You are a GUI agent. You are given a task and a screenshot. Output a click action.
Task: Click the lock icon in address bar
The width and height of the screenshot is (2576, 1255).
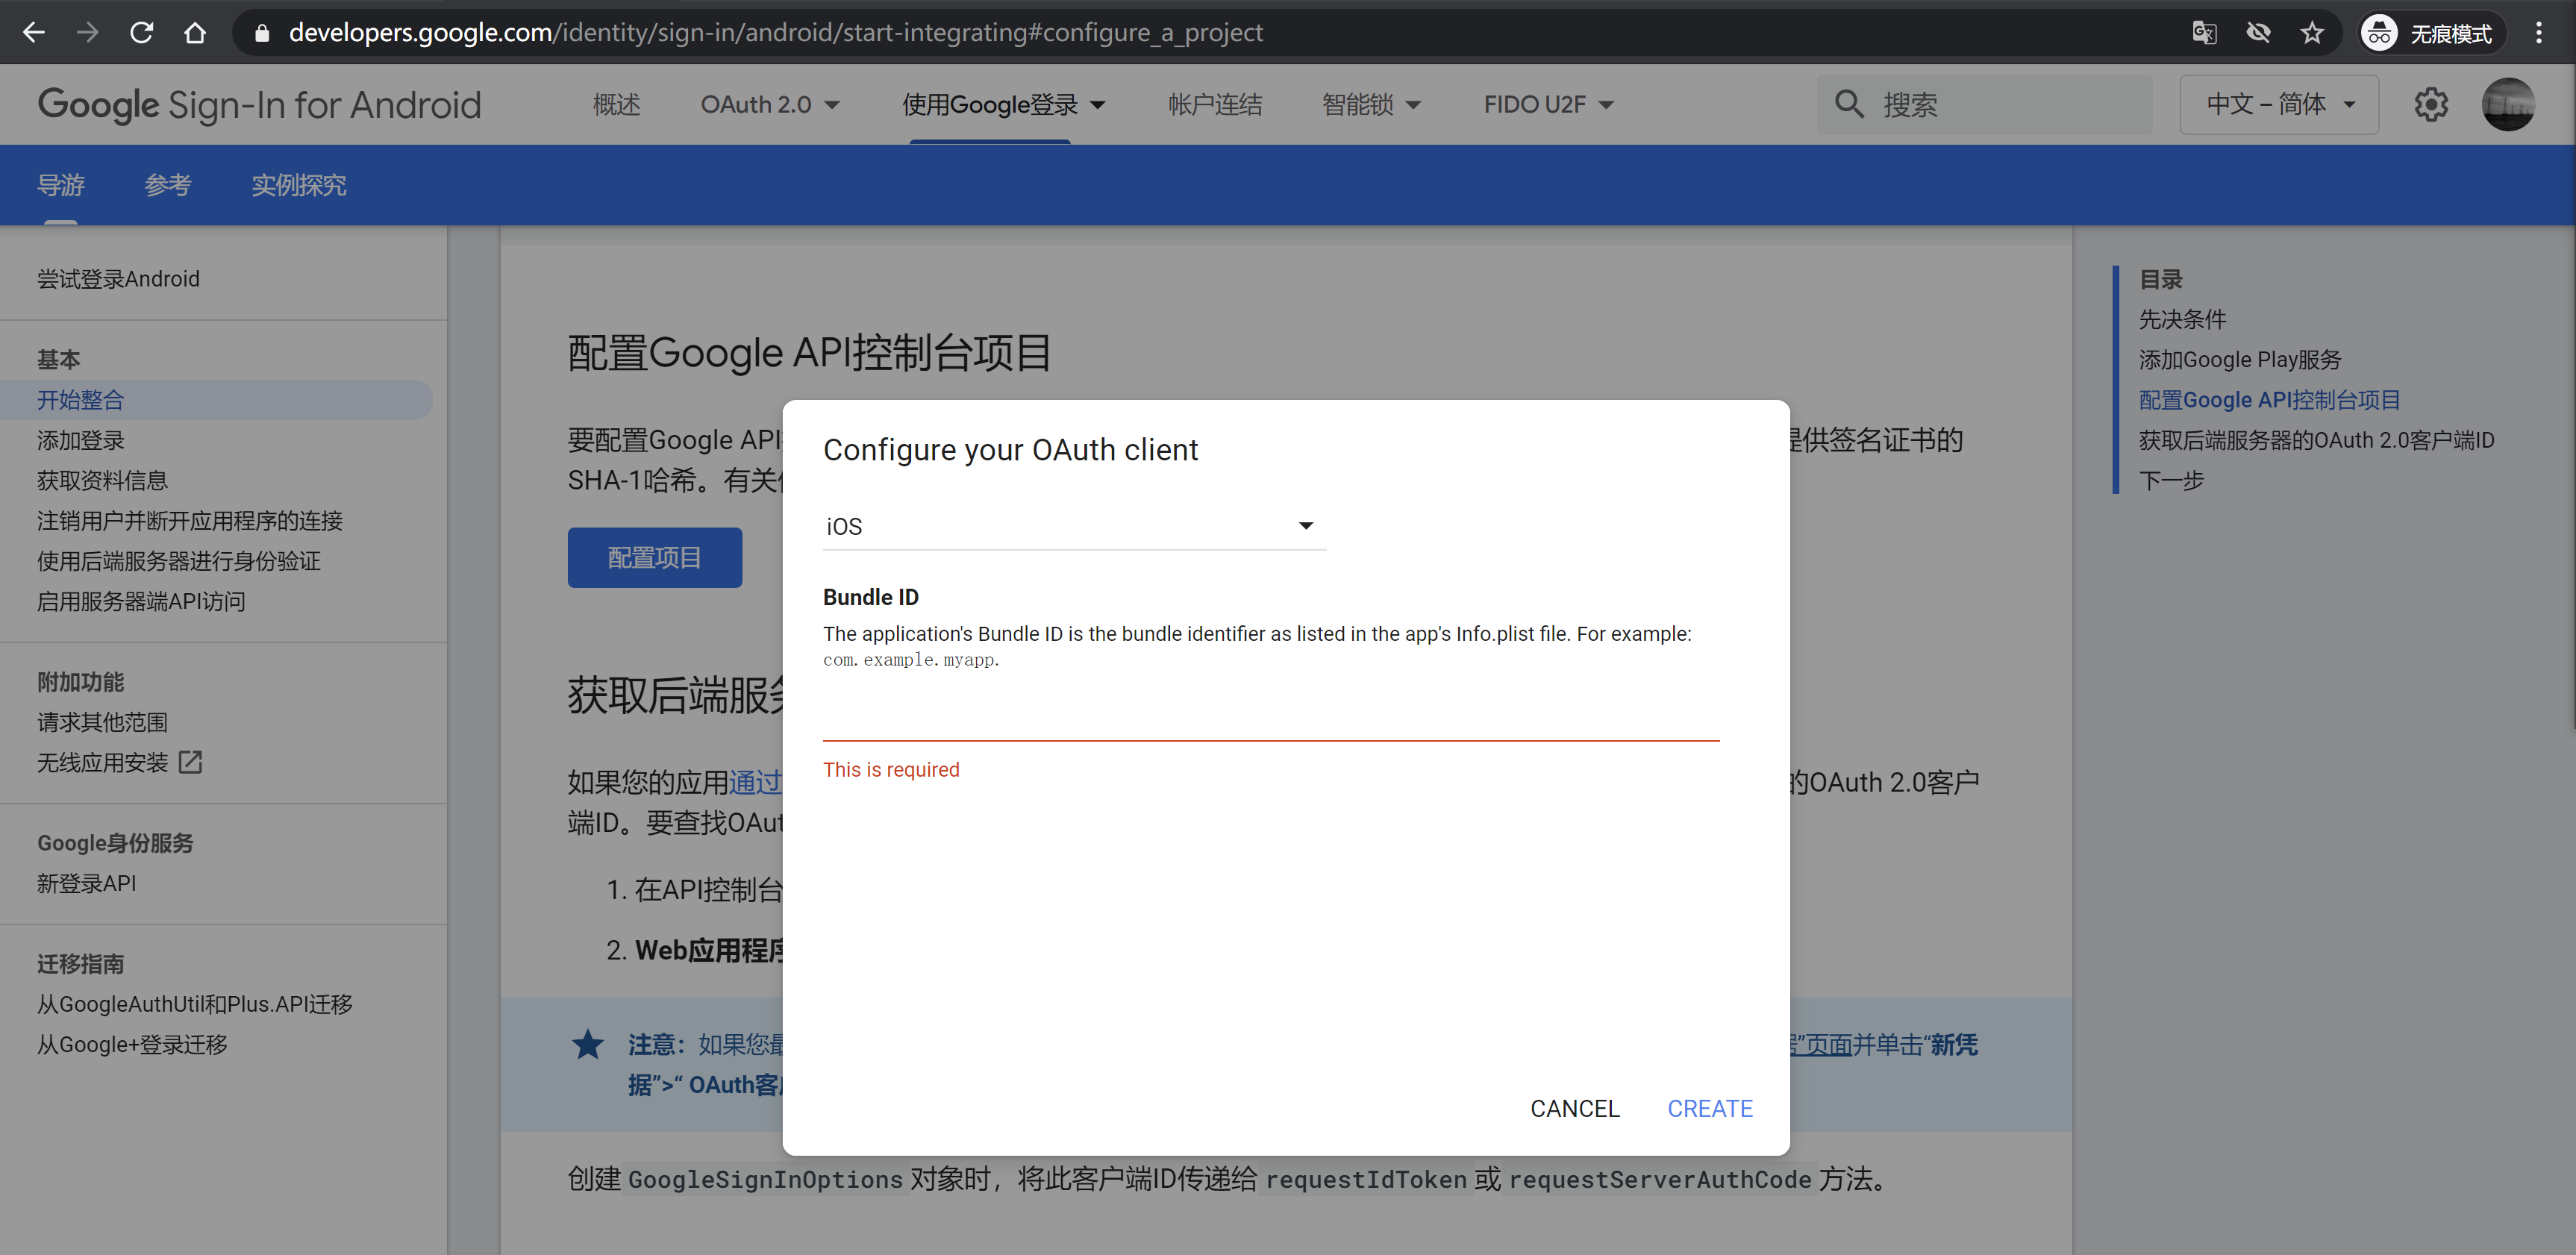point(262,33)
